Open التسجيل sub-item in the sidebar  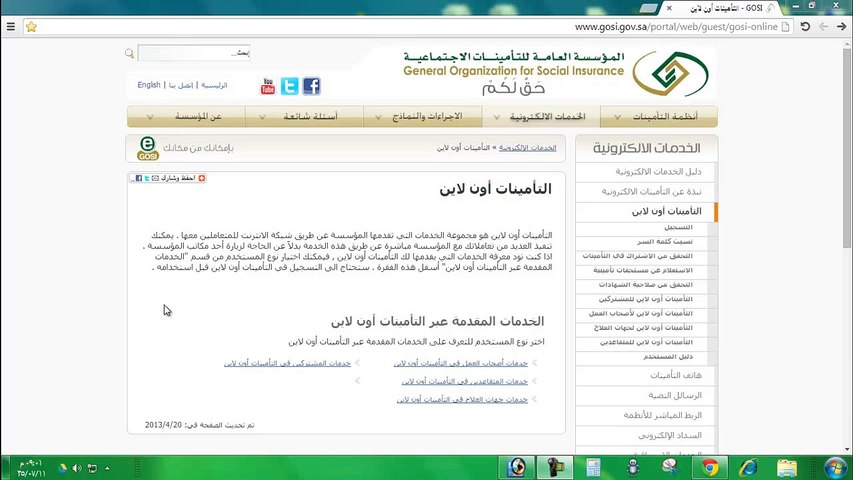point(678,227)
